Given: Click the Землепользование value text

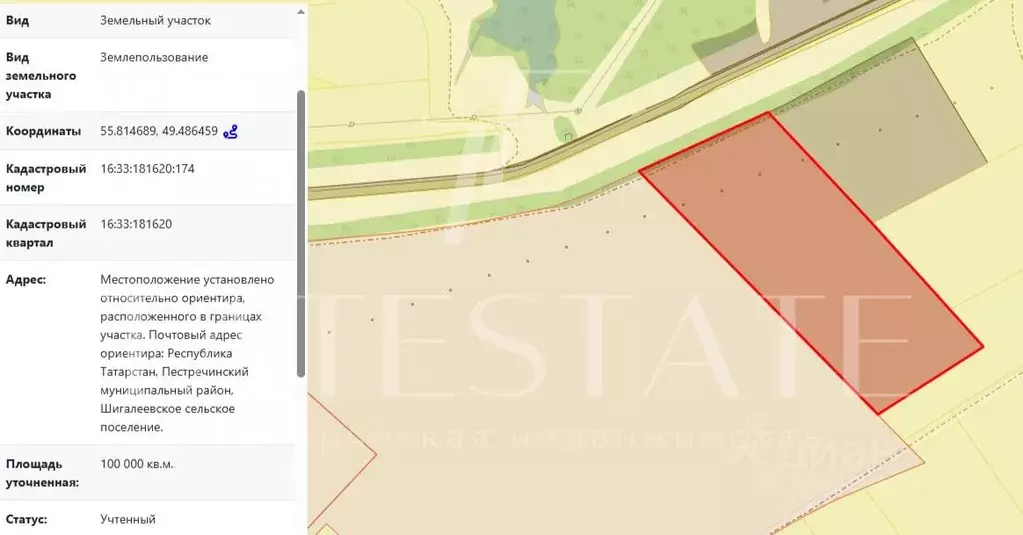Looking at the screenshot, I should pyautogui.click(x=154, y=57).
